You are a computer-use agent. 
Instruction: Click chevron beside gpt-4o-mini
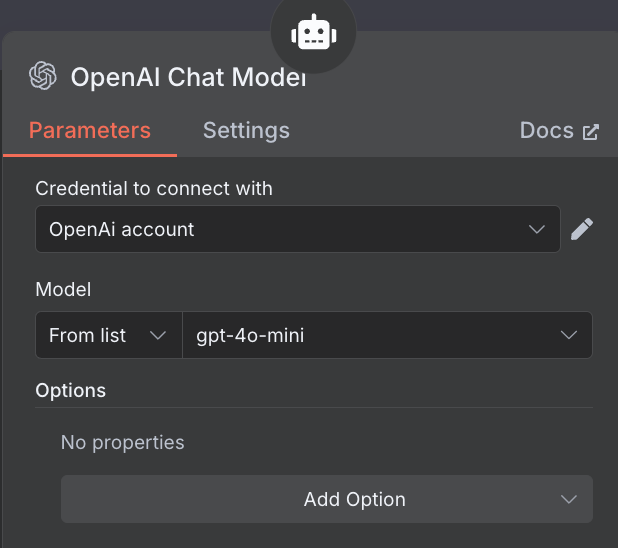point(569,336)
